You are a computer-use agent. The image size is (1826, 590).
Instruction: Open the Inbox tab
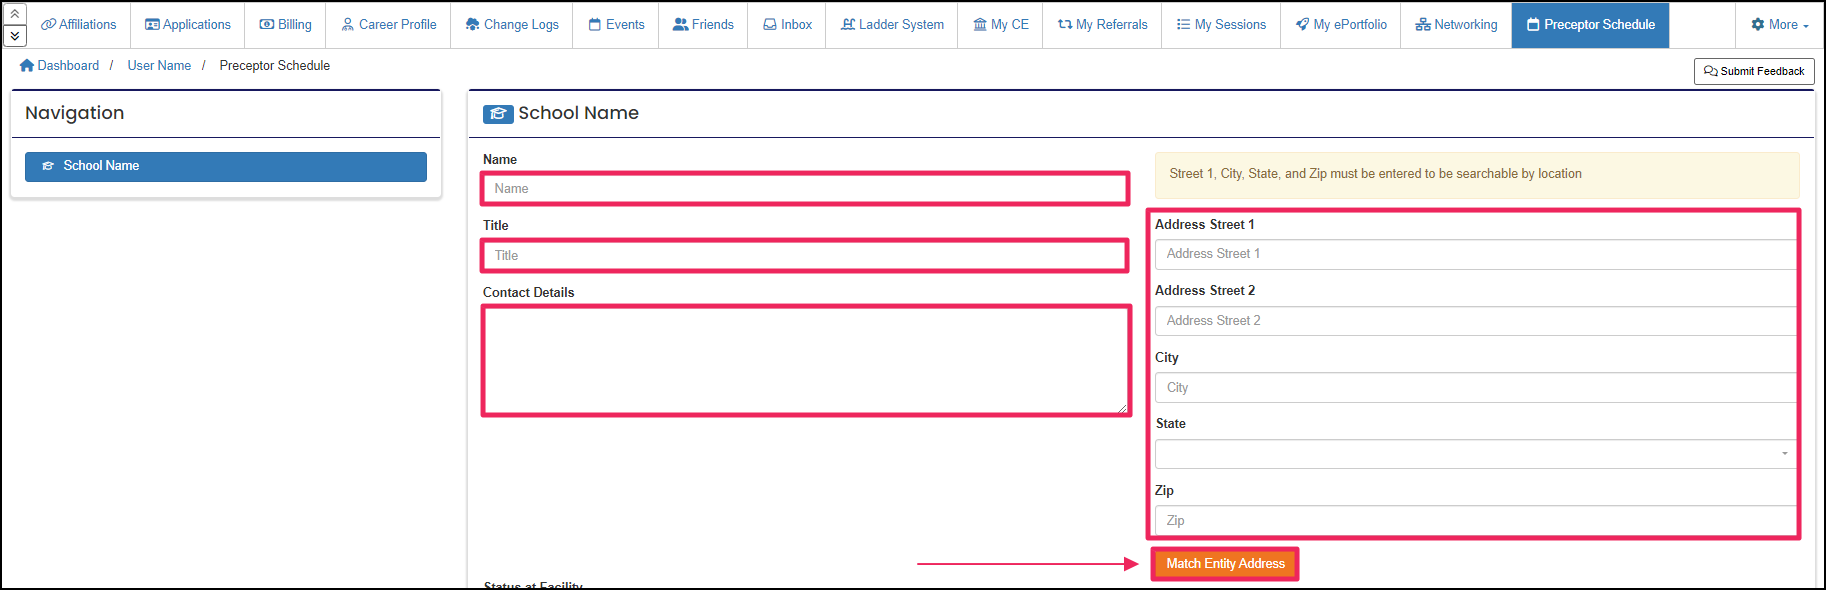pyautogui.click(x=787, y=24)
